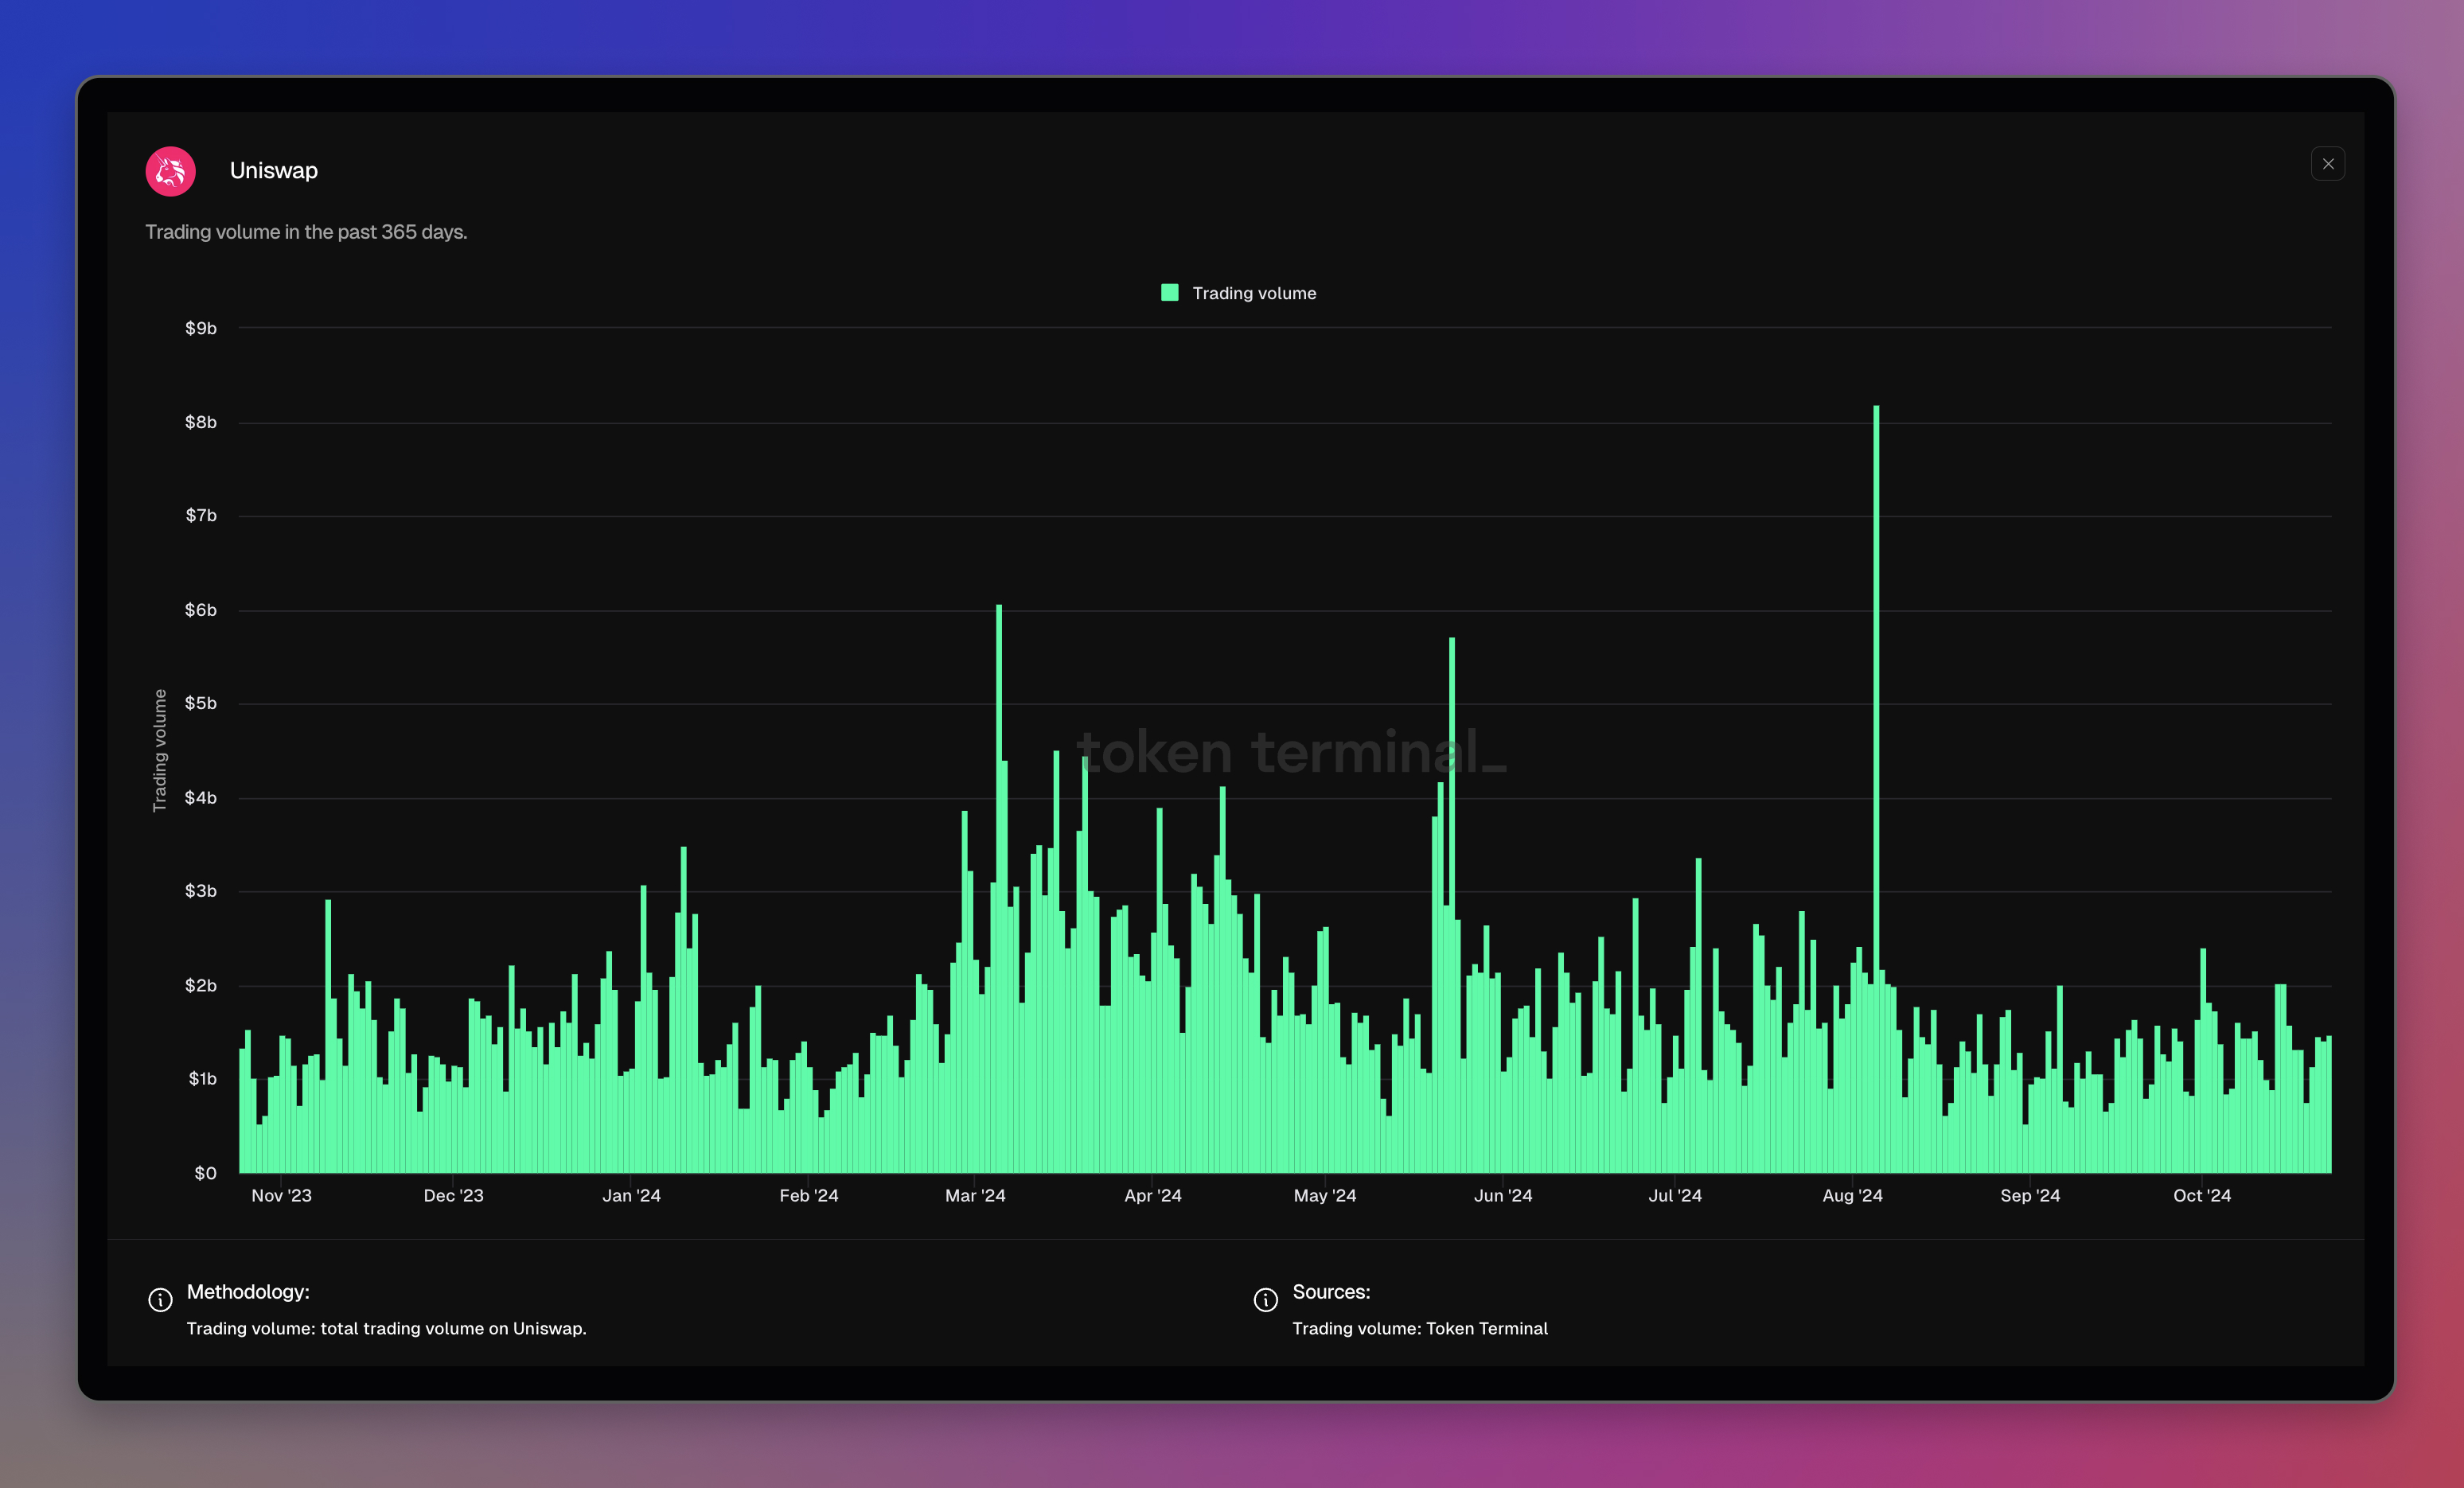Click the Apr '24 x-axis label

click(1153, 1196)
